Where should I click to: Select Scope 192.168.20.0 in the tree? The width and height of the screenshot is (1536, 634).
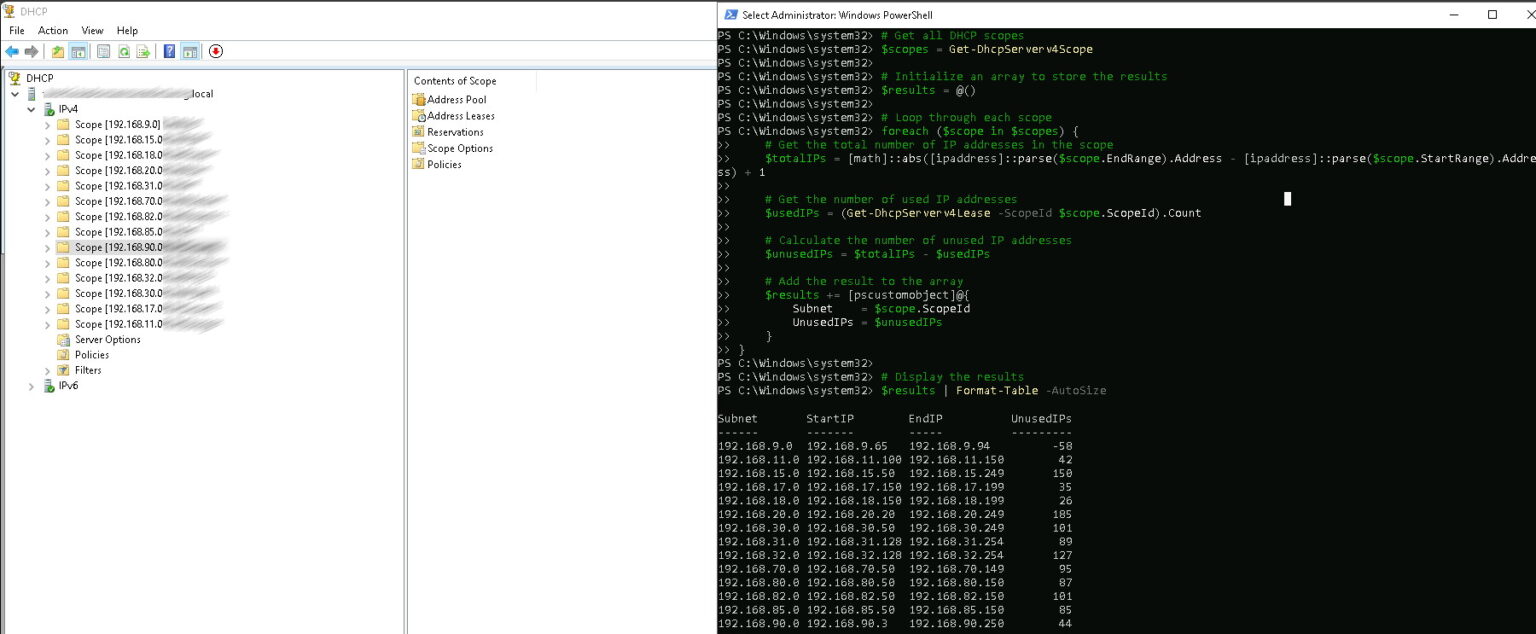pos(117,171)
